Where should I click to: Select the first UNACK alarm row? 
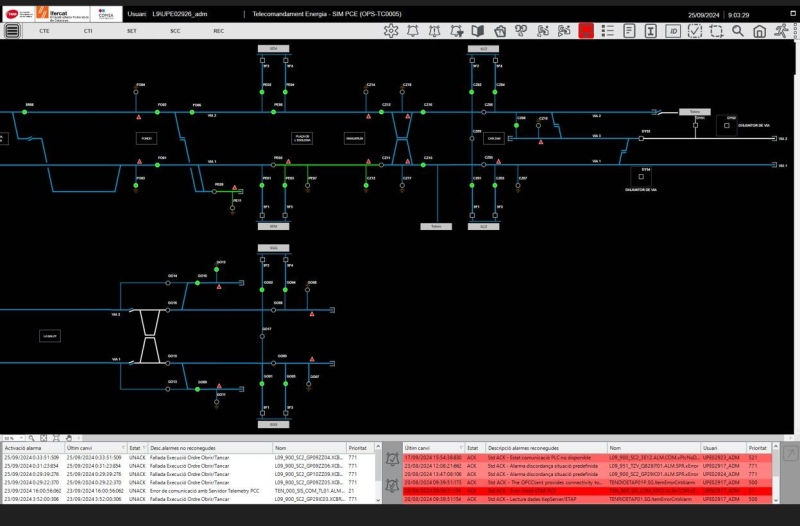[180, 457]
